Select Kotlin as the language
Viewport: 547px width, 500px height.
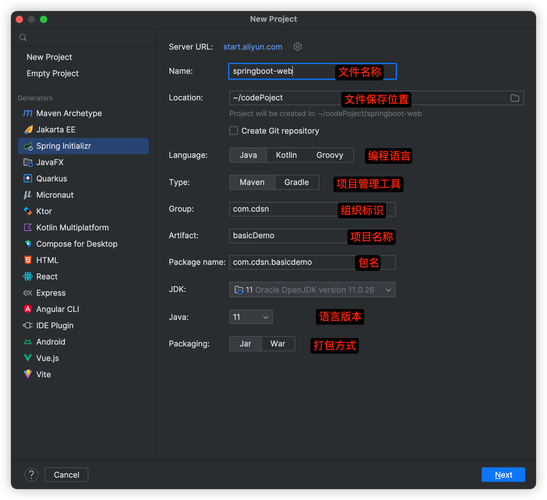point(286,155)
